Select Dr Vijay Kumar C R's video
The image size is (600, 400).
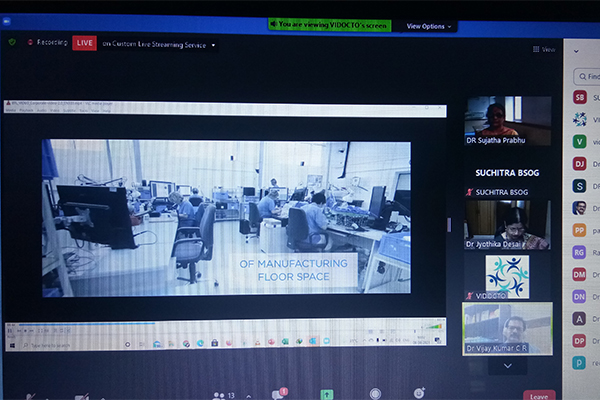pyautogui.click(x=507, y=327)
